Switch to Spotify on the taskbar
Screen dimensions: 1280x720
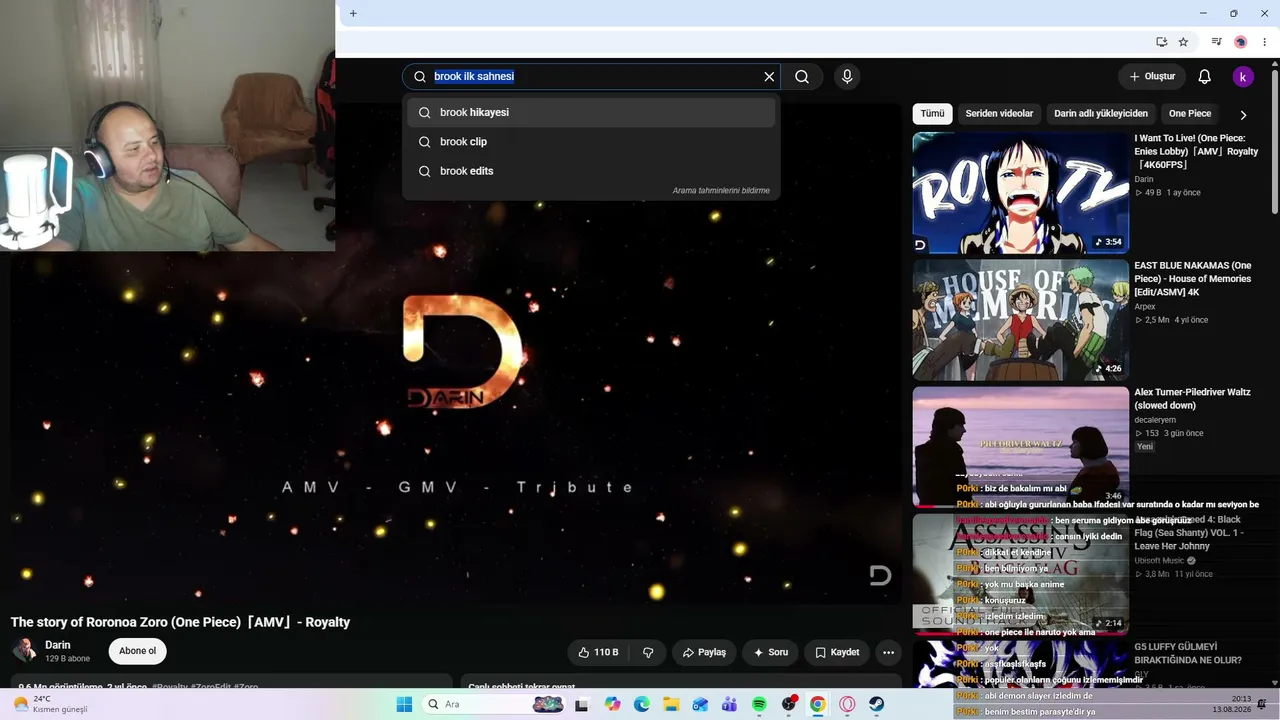pos(759,704)
